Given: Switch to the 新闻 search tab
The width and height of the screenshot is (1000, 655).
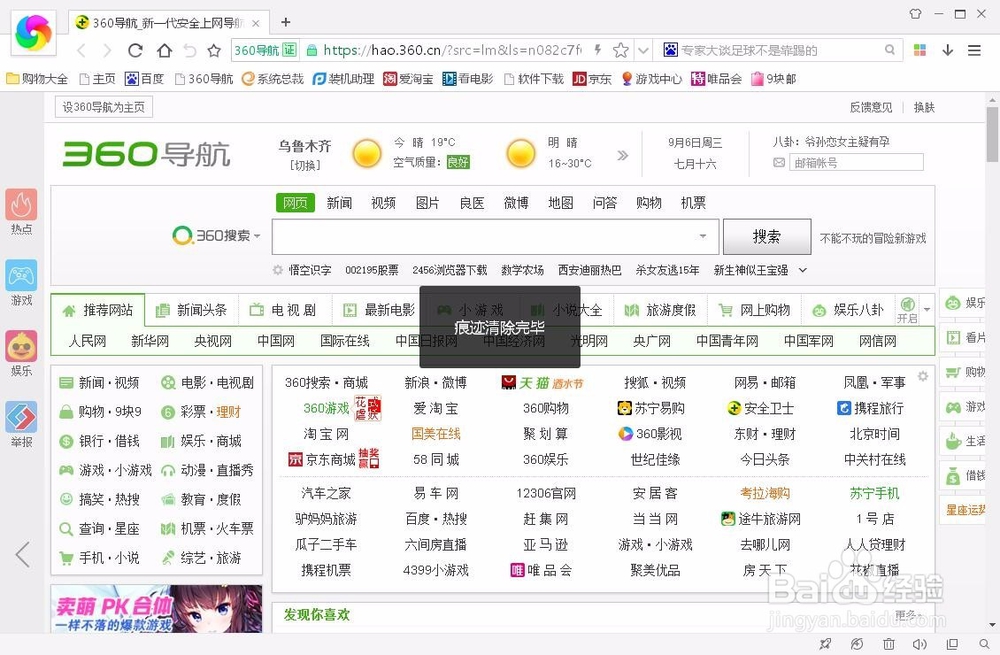Looking at the screenshot, I should coord(339,202).
